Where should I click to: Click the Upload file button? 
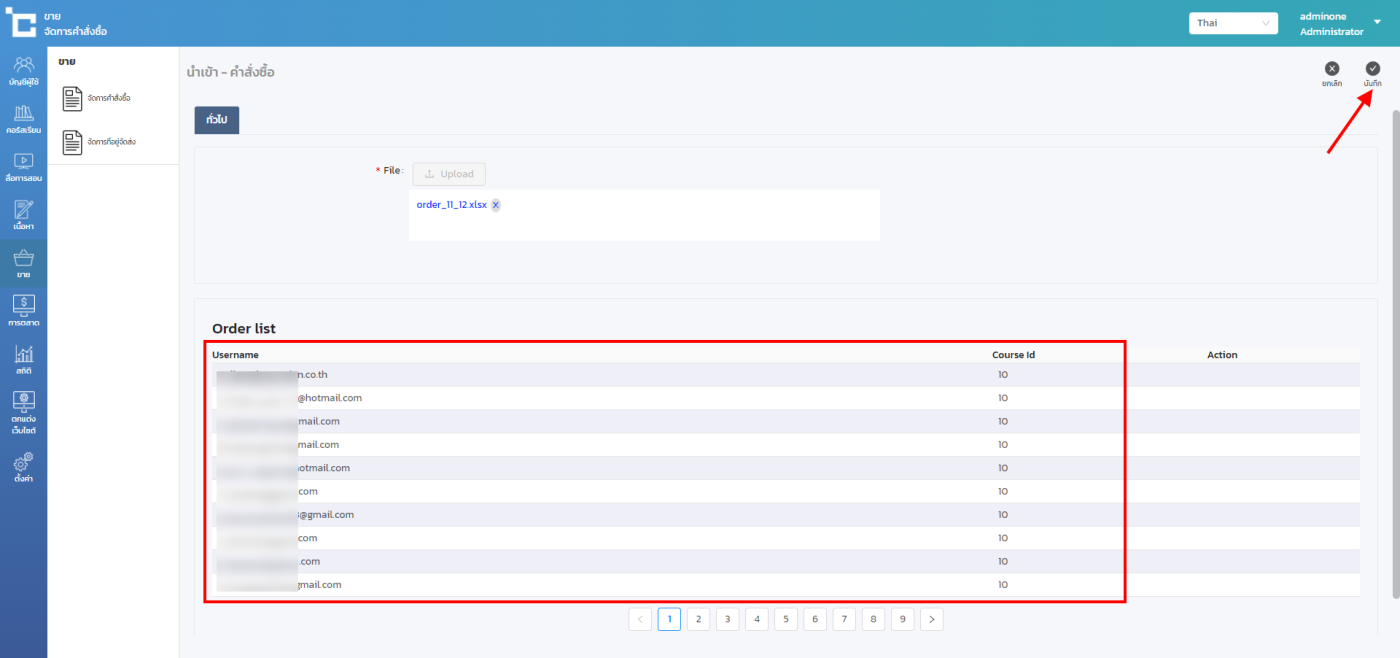click(449, 174)
